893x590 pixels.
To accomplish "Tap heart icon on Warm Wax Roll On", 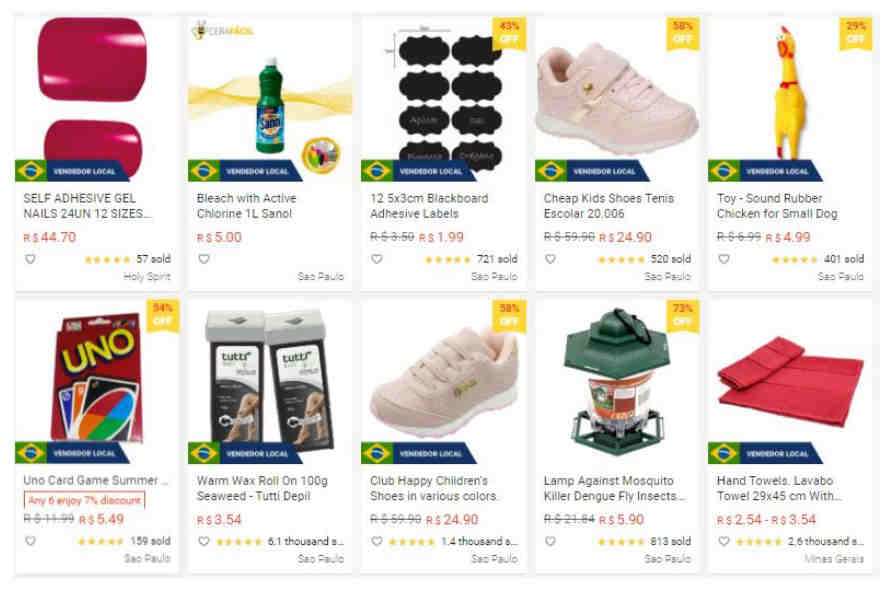I will tap(204, 541).
